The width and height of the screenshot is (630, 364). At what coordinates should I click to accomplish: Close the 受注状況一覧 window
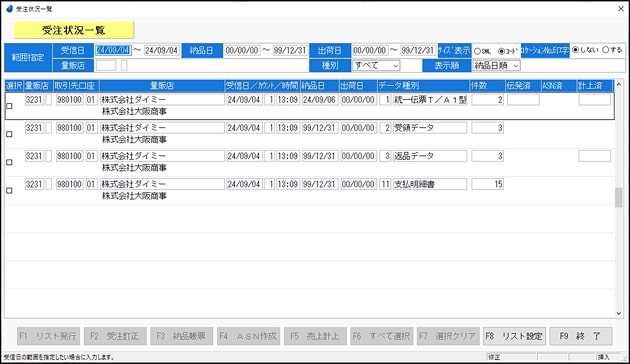point(620,8)
